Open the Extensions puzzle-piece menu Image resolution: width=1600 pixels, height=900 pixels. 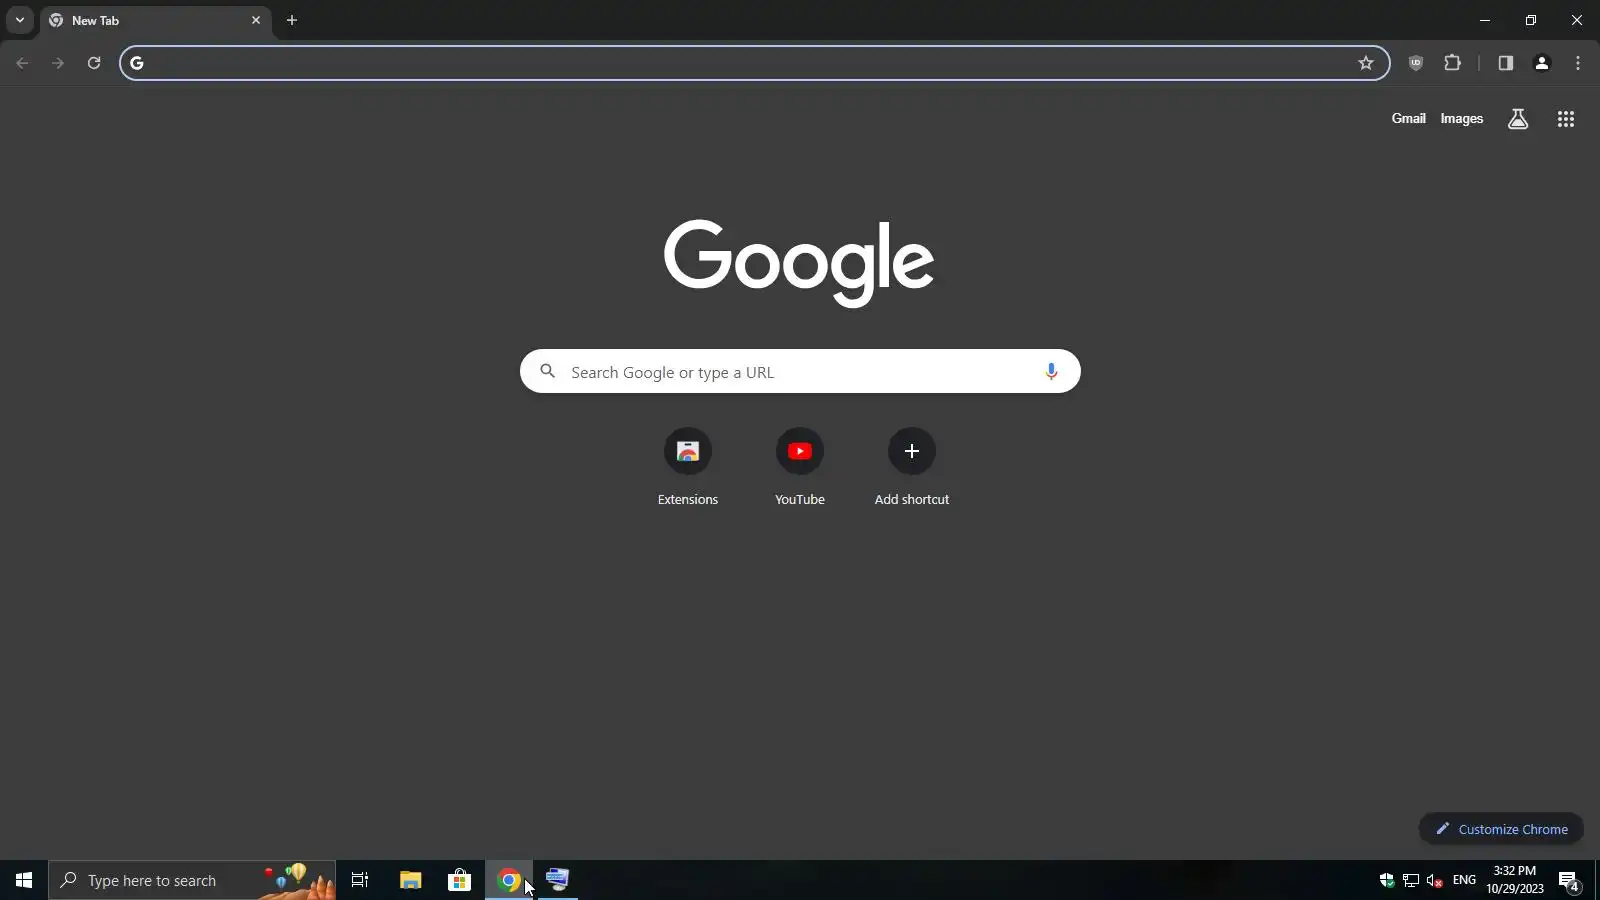tap(1453, 63)
